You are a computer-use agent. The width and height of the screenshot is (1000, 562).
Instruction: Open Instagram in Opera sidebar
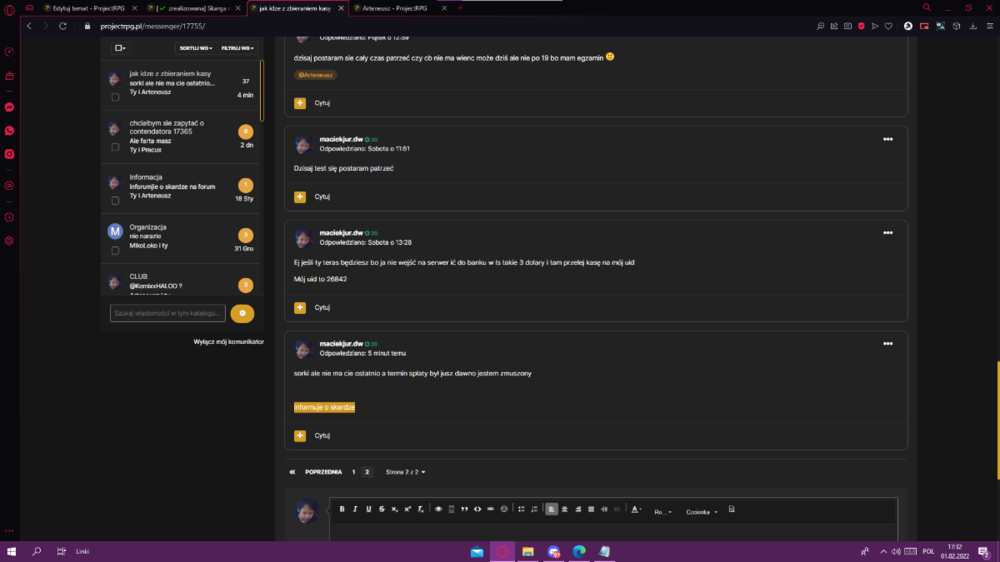click(10, 154)
